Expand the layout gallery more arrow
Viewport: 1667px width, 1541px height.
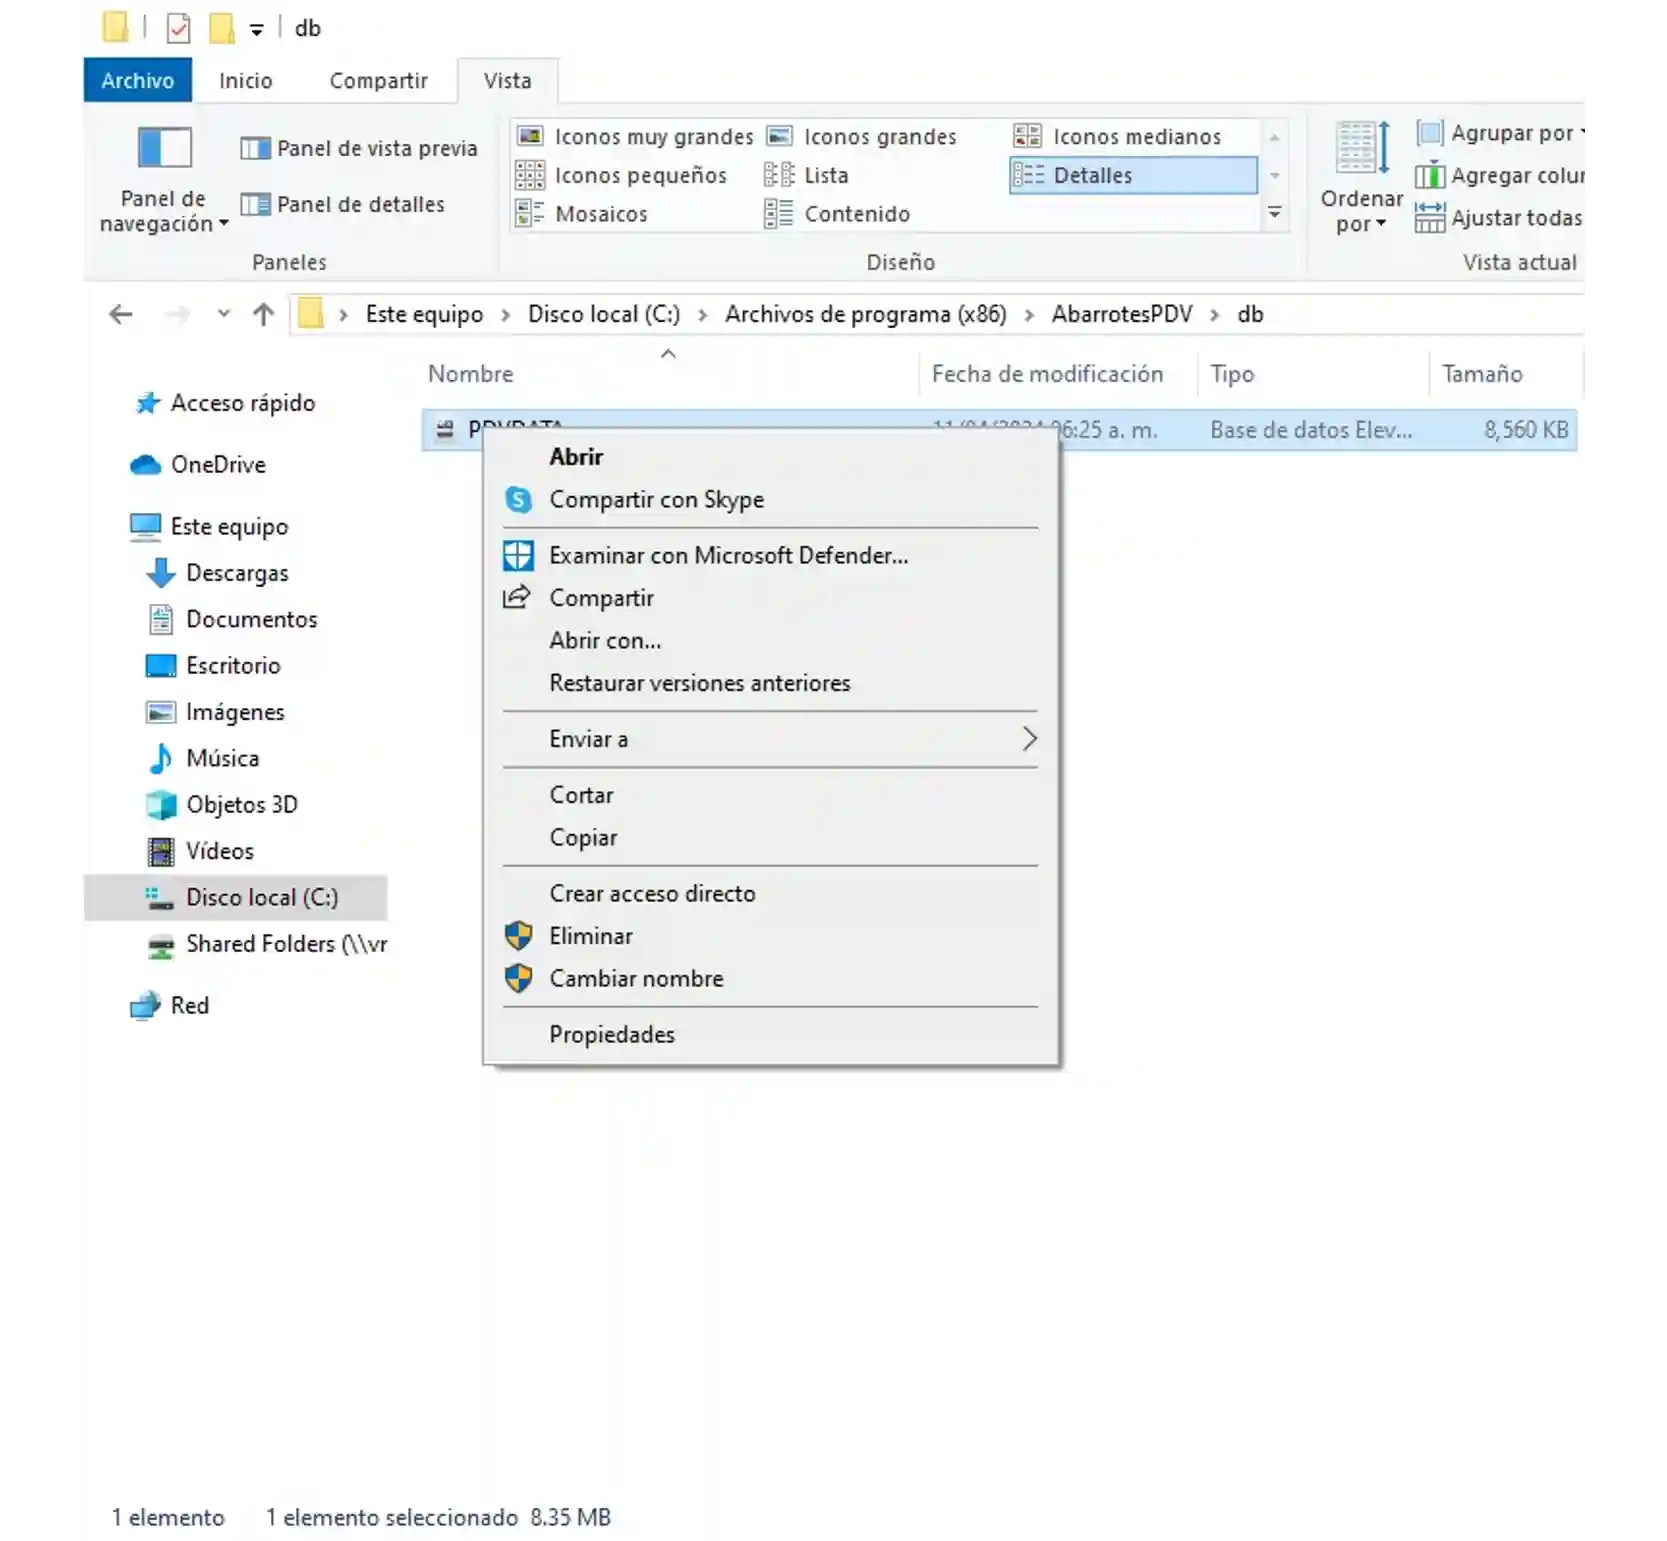tap(1274, 213)
